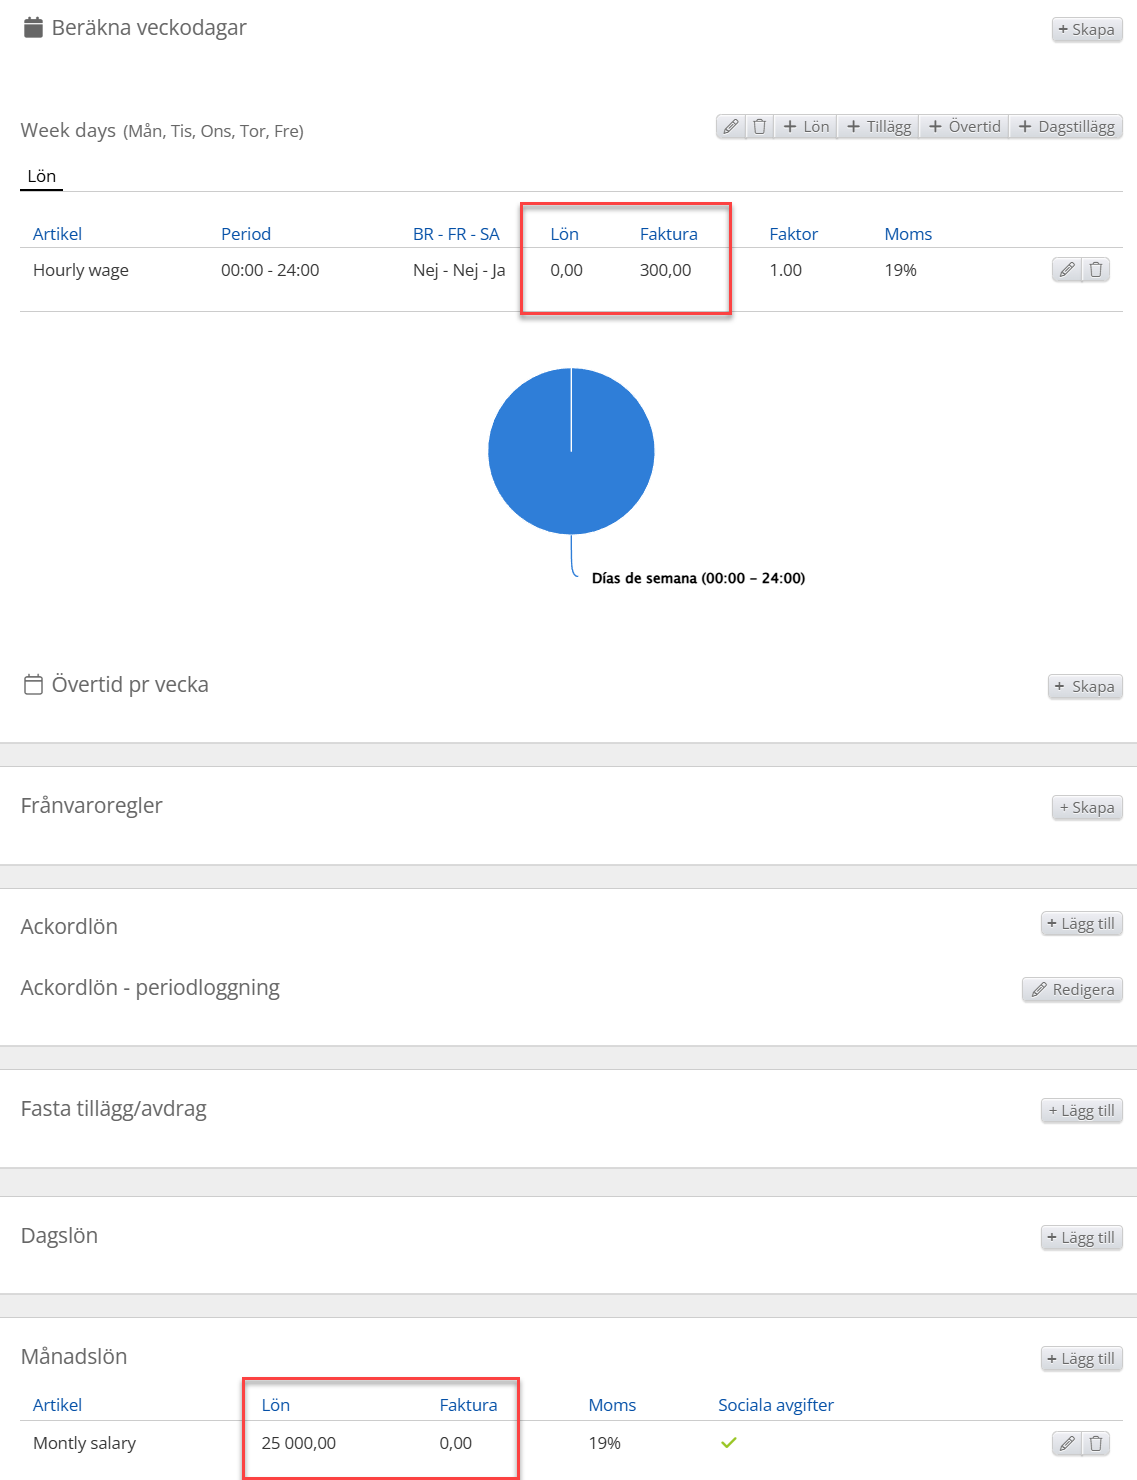Add Övertid to Week days

pyautogui.click(x=964, y=127)
